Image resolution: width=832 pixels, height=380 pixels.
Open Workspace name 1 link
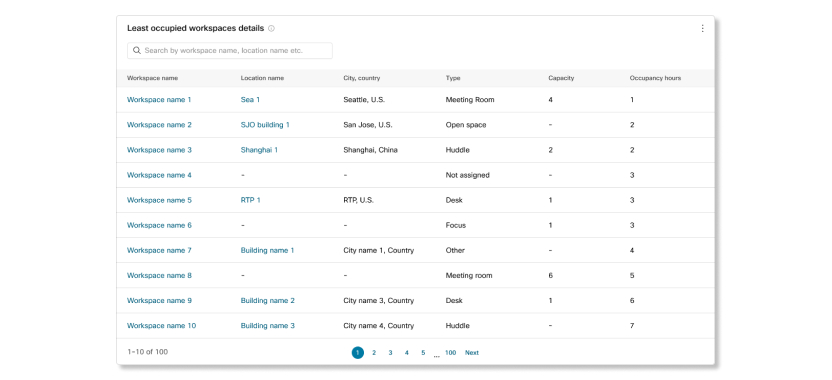click(159, 100)
